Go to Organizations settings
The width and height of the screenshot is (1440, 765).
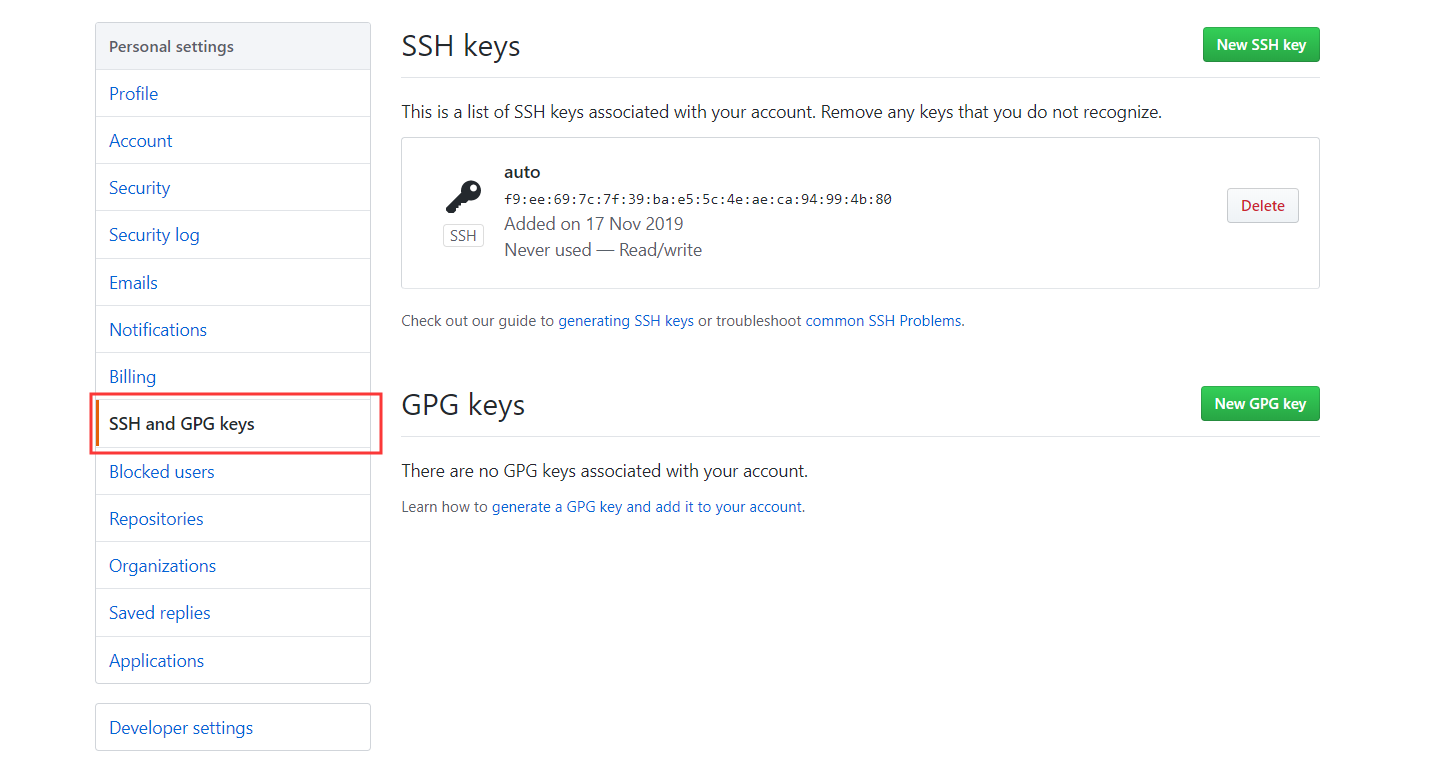[162, 565]
